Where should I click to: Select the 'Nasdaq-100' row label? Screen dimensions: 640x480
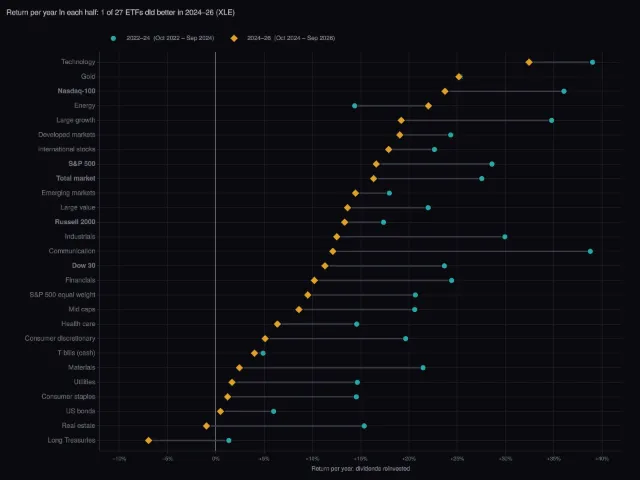[76, 91]
